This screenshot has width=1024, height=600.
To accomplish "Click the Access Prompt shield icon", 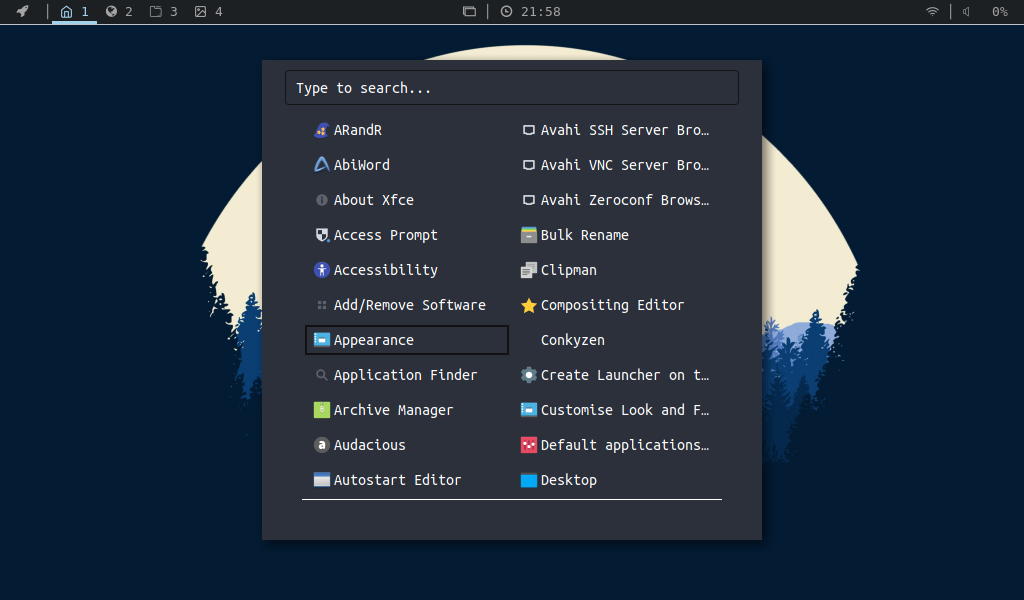I will pyautogui.click(x=321, y=235).
